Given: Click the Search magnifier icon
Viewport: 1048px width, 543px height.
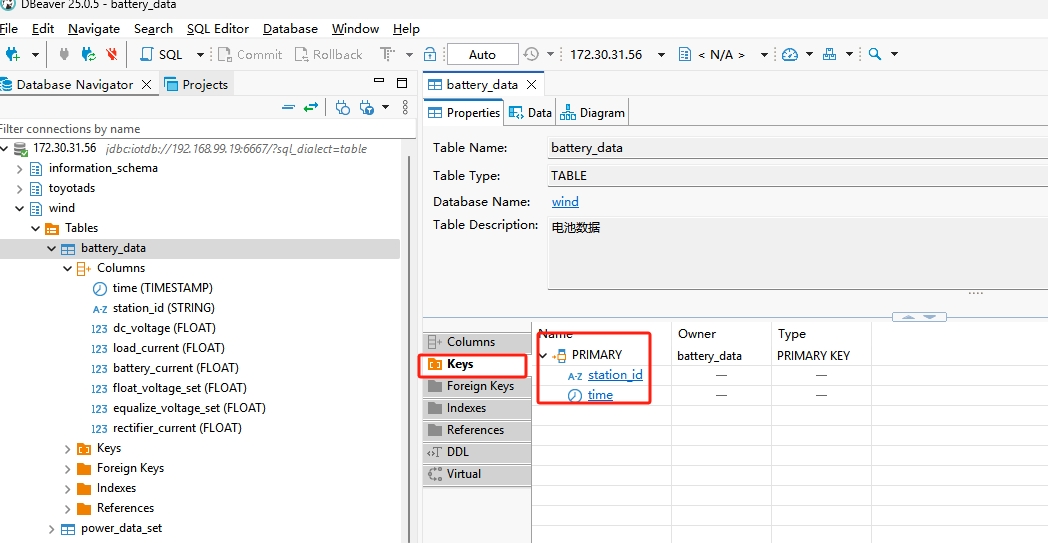Looking at the screenshot, I should 874,54.
